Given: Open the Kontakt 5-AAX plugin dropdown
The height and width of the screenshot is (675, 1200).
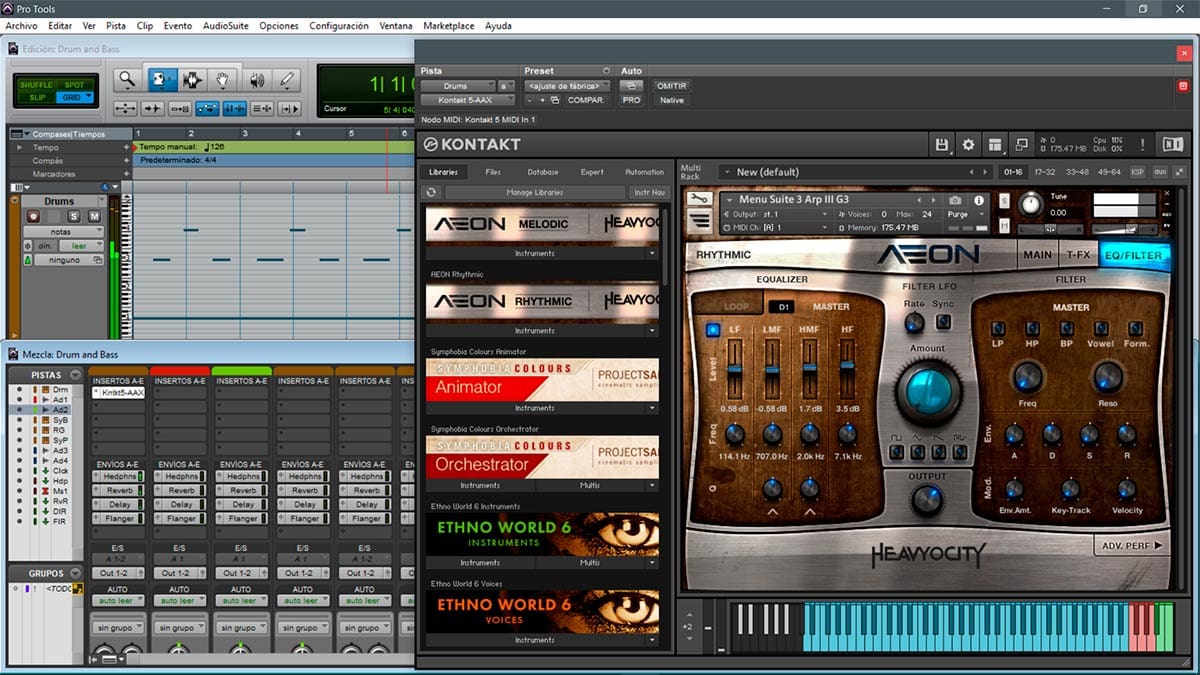Looking at the screenshot, I should [466, 100].
